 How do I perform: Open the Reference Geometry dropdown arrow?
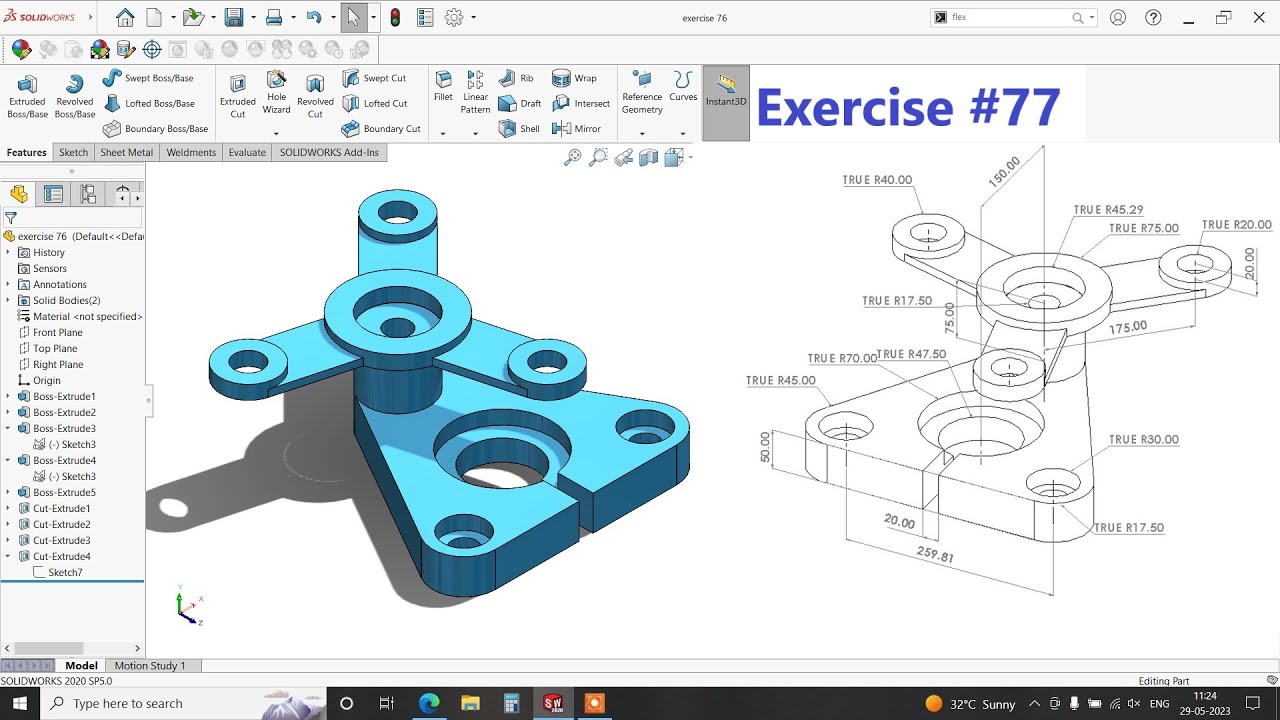click(642, 133)
